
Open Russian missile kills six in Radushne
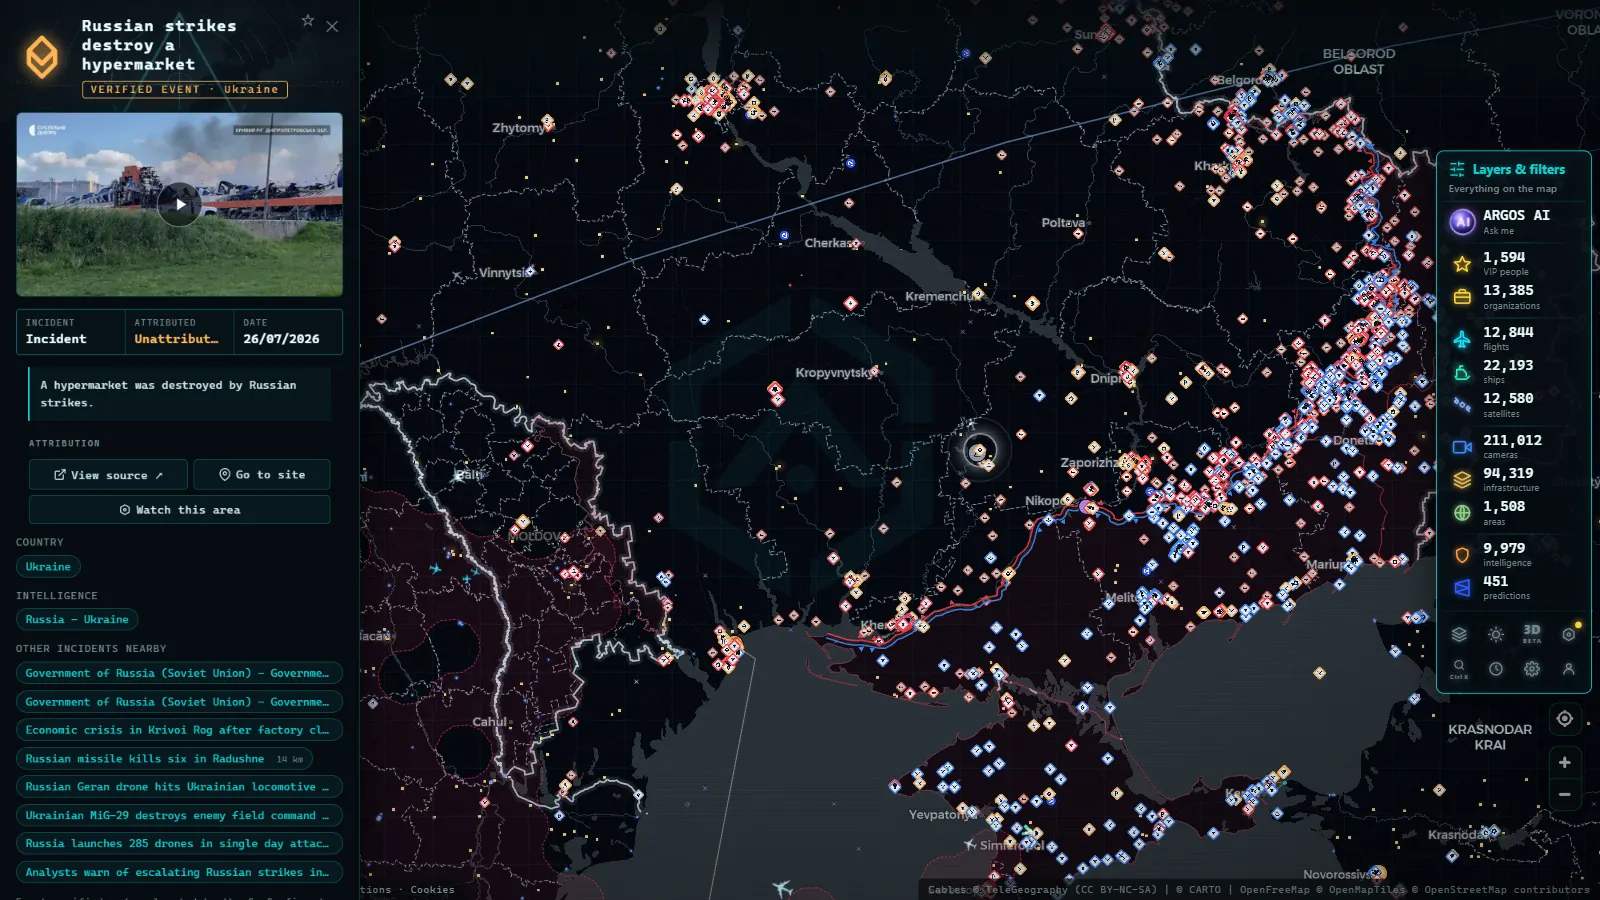(x=164, y=759)
